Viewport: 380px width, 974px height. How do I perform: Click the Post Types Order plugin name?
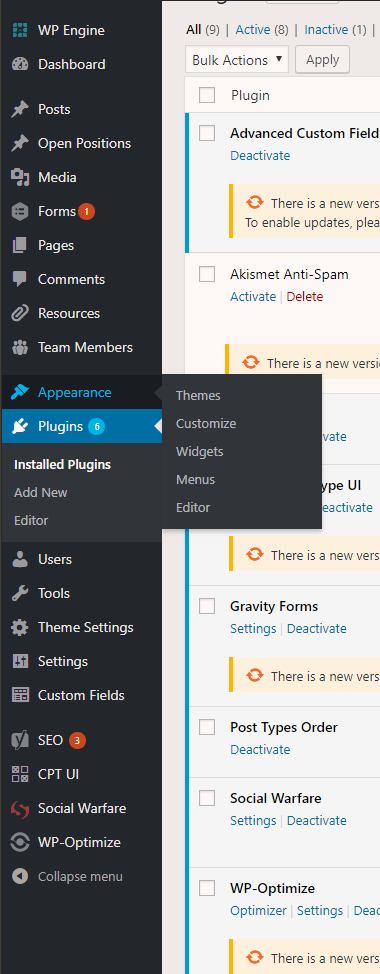coord(284,727)
